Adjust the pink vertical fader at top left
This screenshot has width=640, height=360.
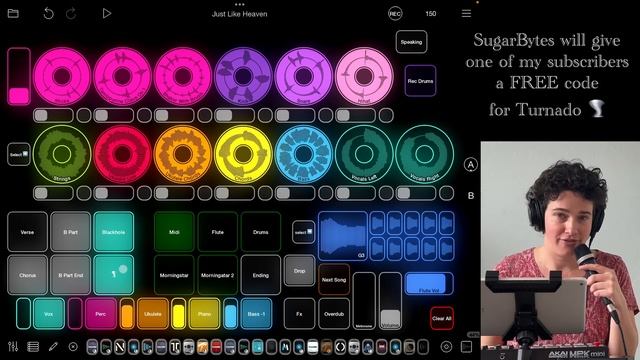19,76
